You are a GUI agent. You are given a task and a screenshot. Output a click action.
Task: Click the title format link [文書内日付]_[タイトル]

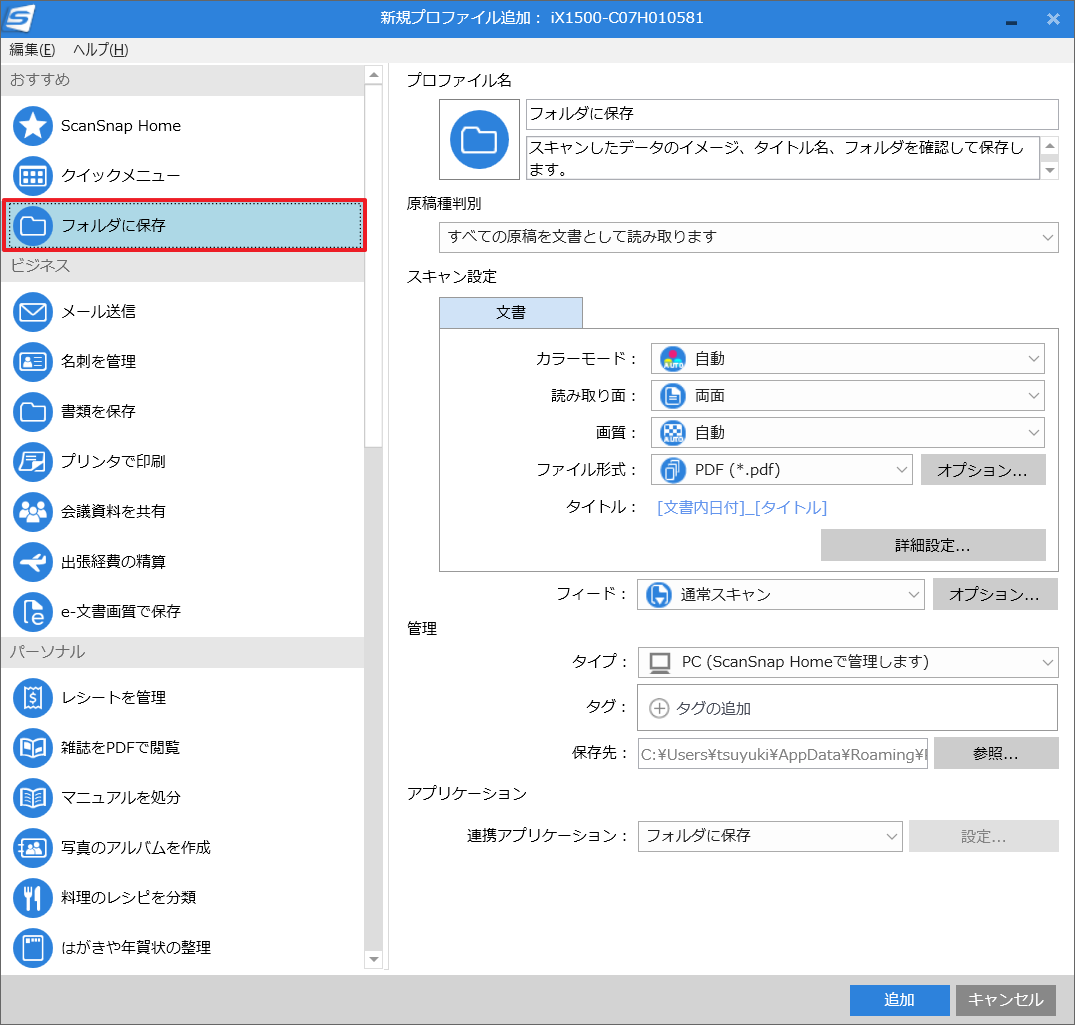click(x=742, y=507)
